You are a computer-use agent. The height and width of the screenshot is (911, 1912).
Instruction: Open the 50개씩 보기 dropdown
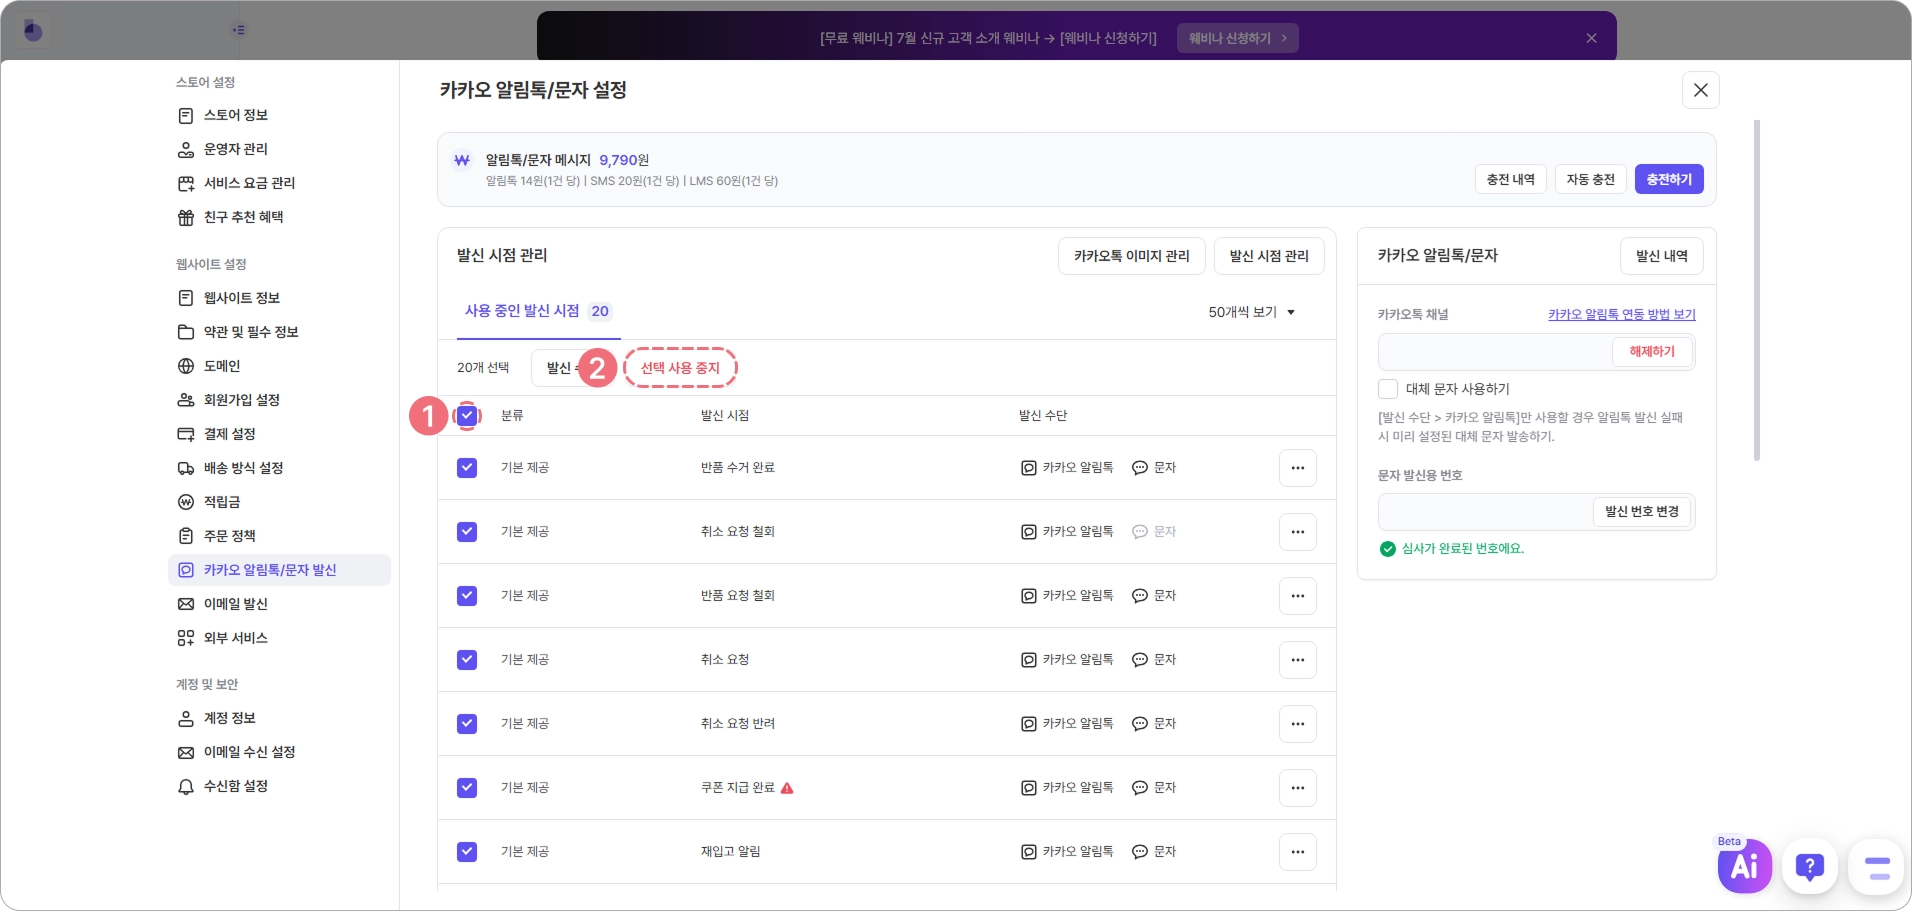[1252, 312]
